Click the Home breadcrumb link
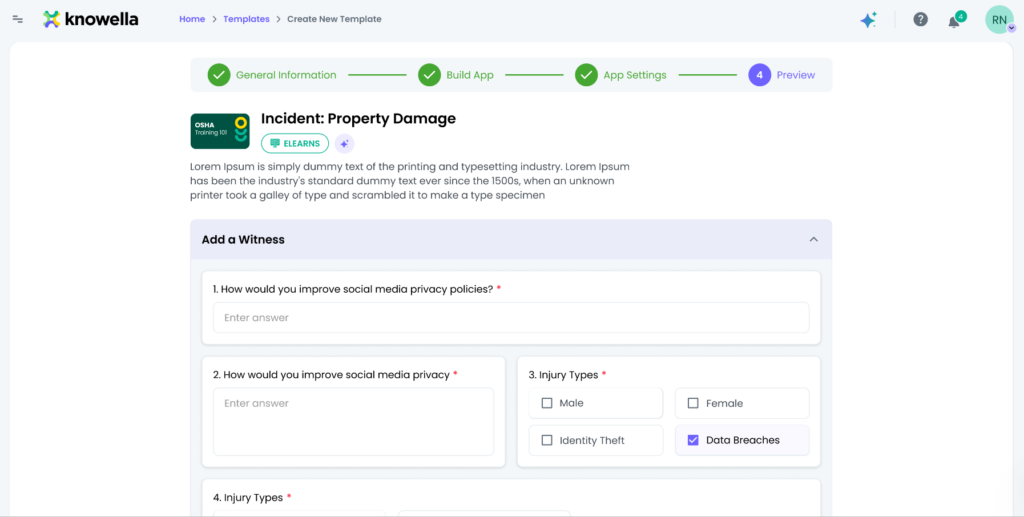 (192, 19)
